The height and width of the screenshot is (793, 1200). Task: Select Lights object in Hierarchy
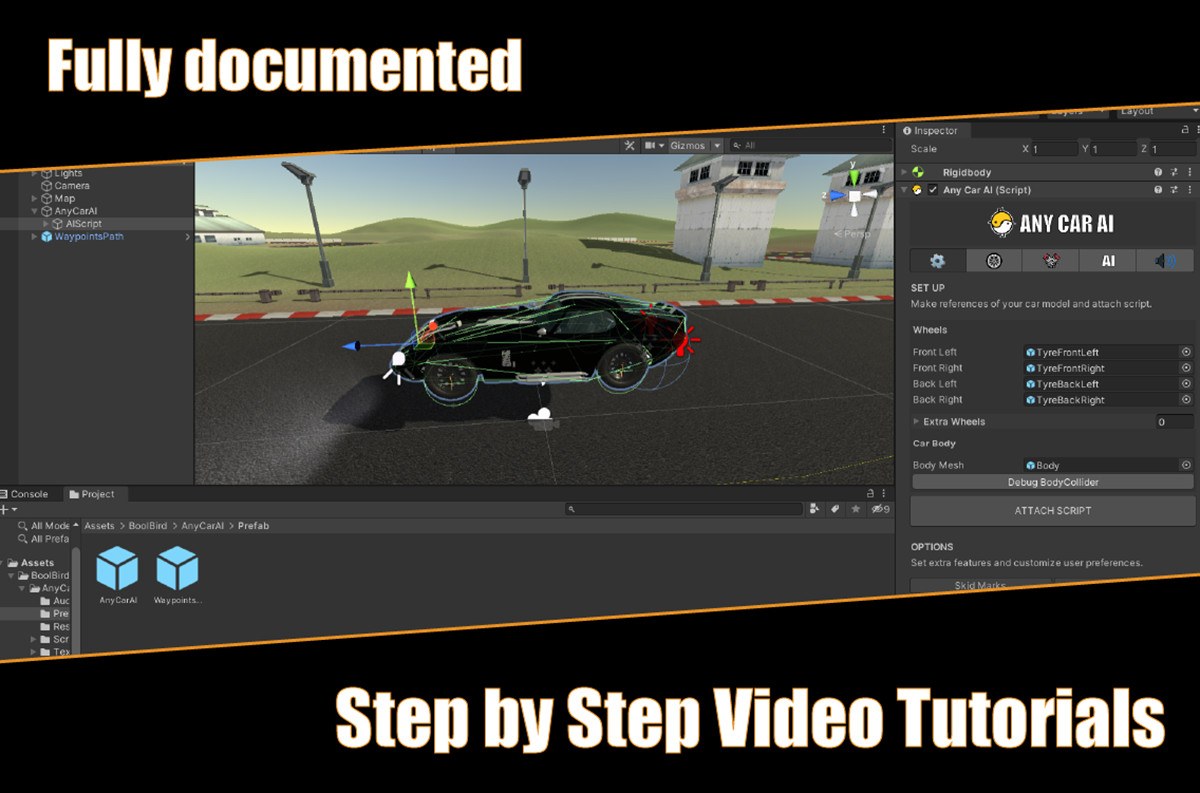tap(68, 173)
